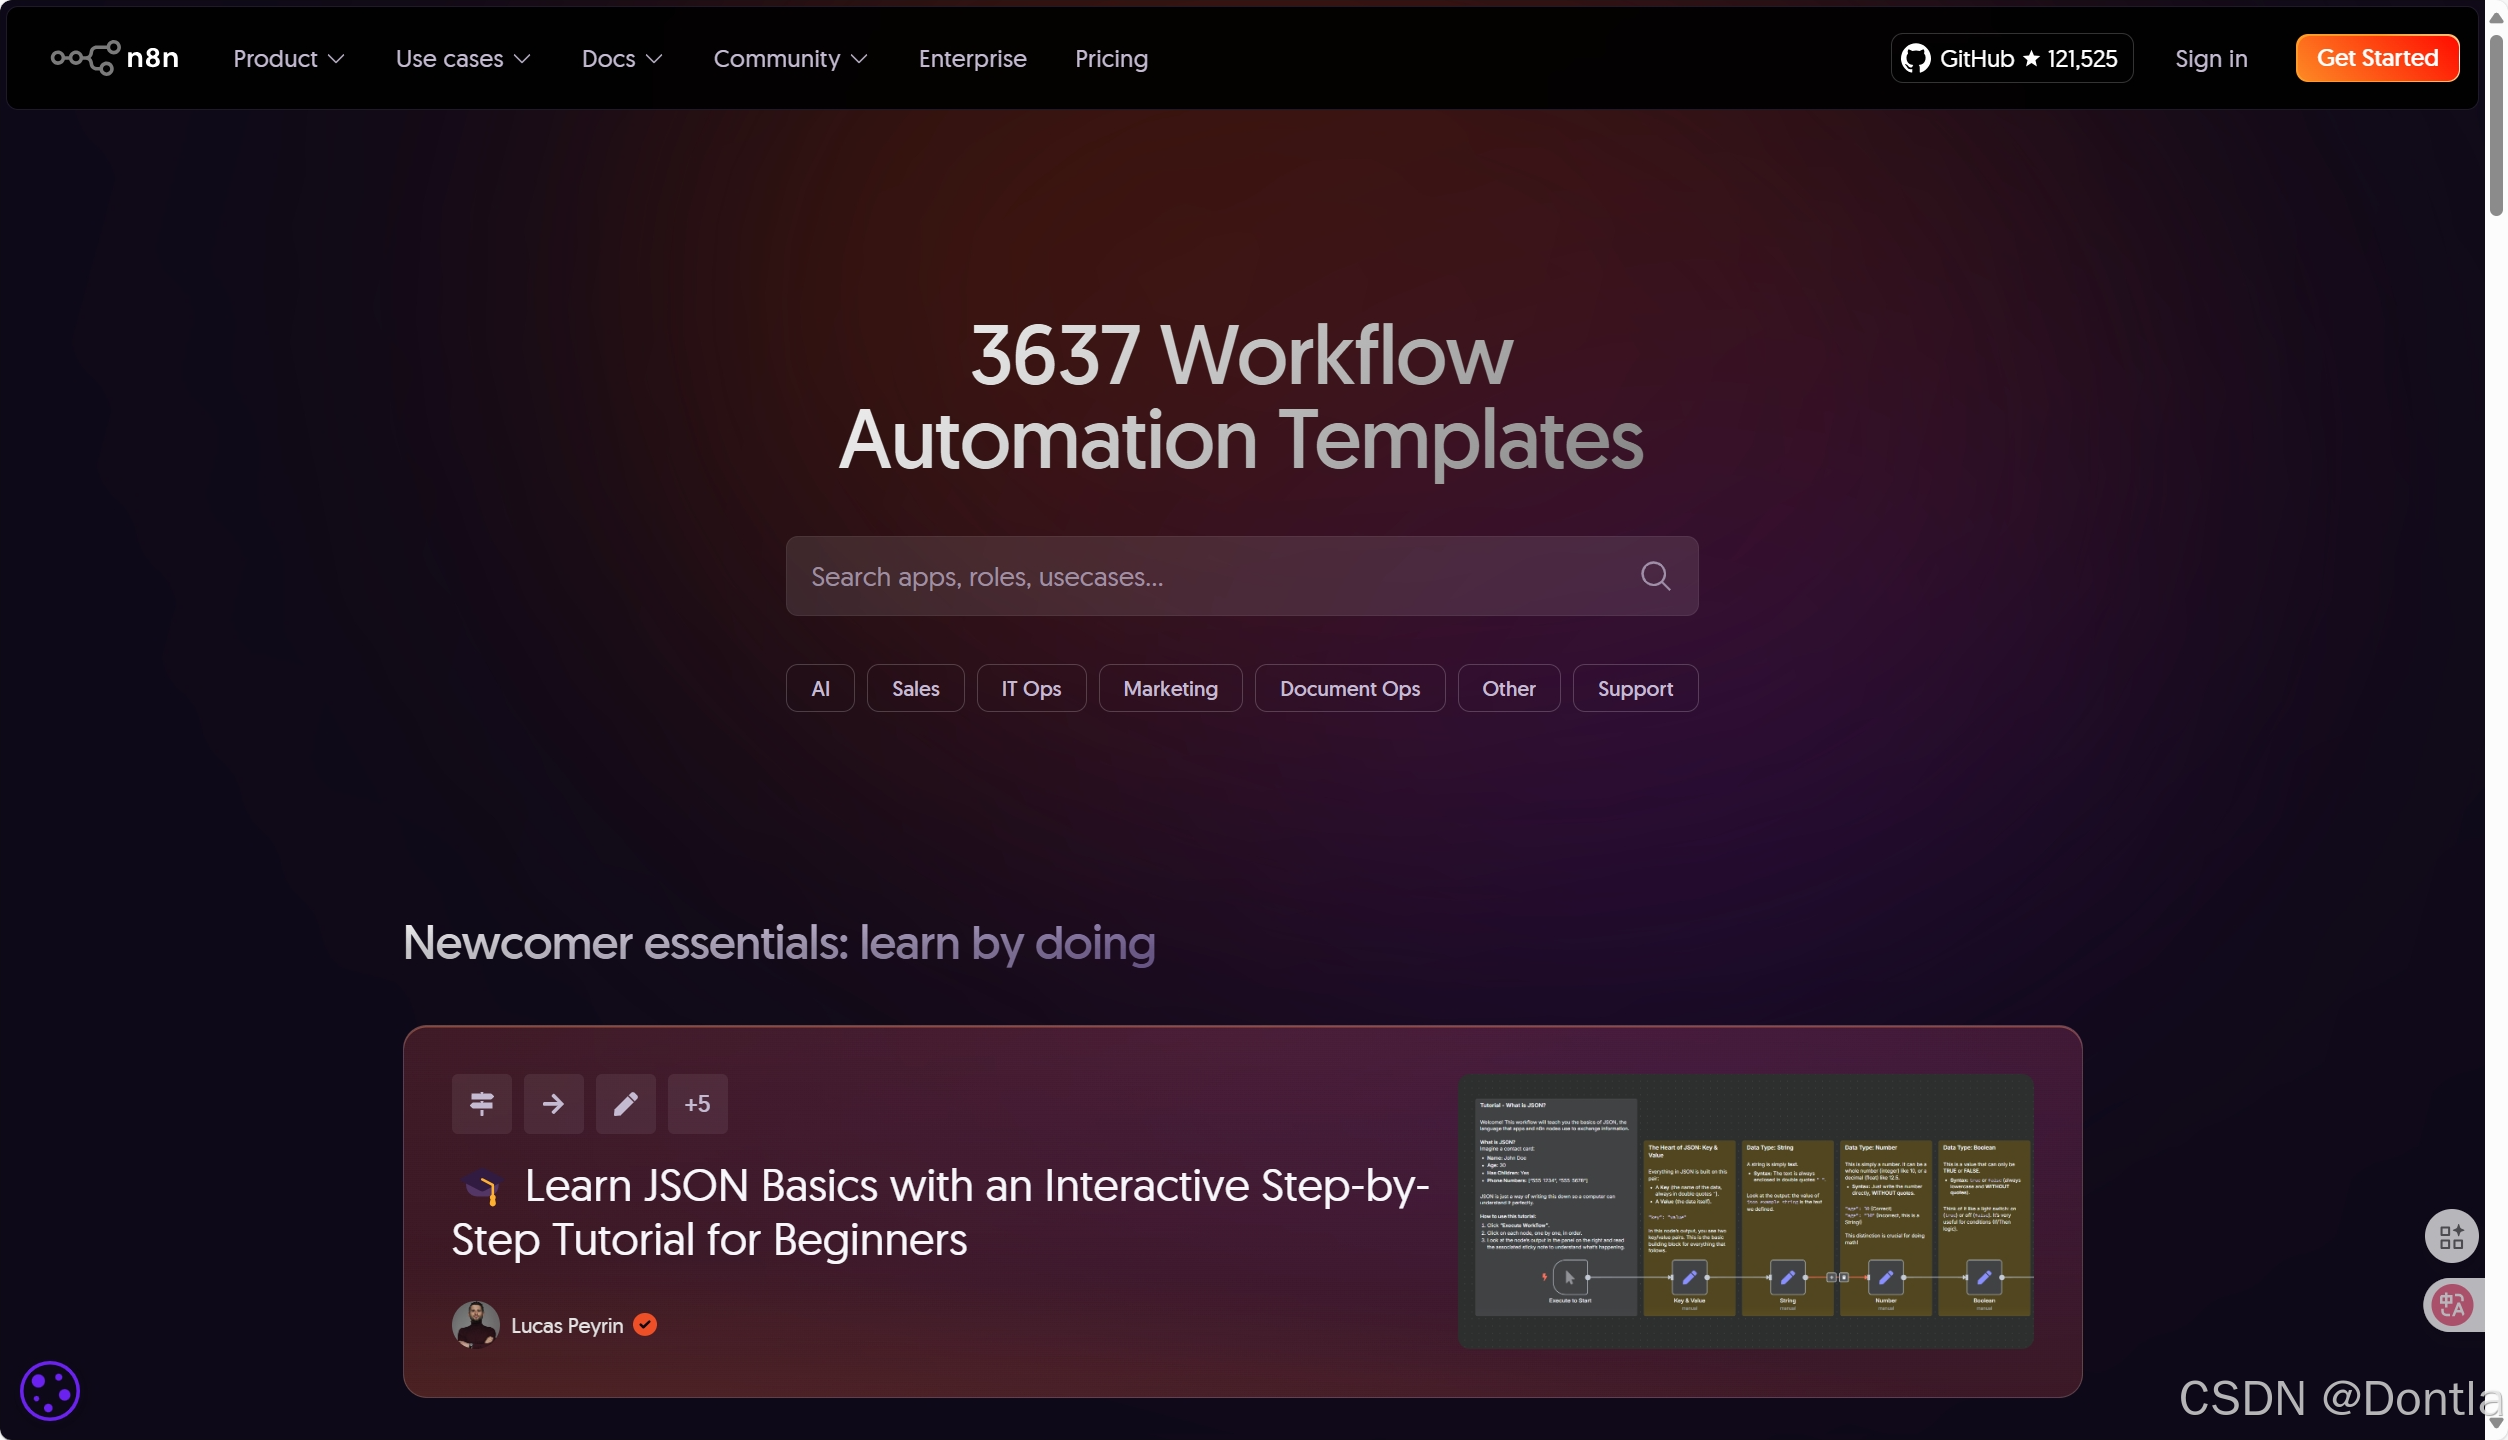Select the IT Ops category
Viewport: 2508px width, 1440px height.
[1031, 688]
